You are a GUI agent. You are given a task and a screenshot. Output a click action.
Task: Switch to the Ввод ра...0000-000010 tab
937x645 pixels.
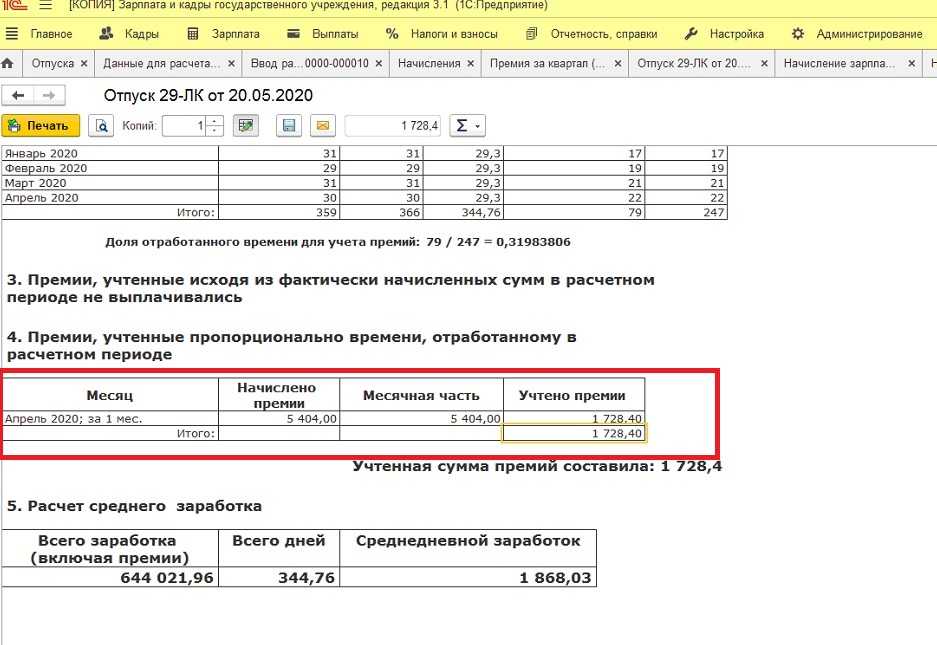(x=310, y=63)
